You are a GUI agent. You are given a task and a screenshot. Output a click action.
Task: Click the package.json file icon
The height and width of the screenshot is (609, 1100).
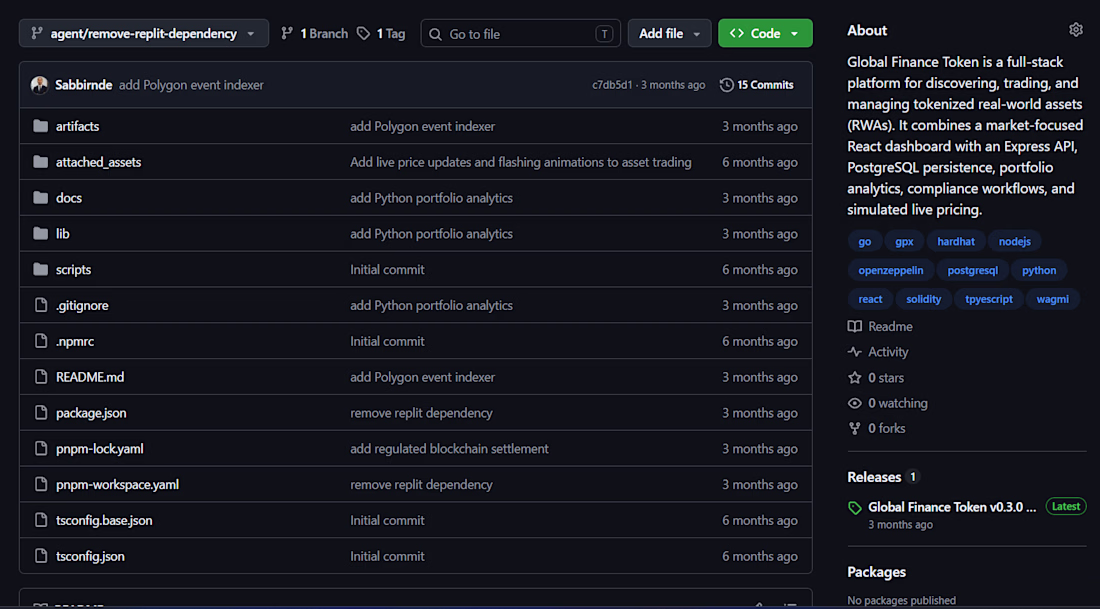point(41,413)
